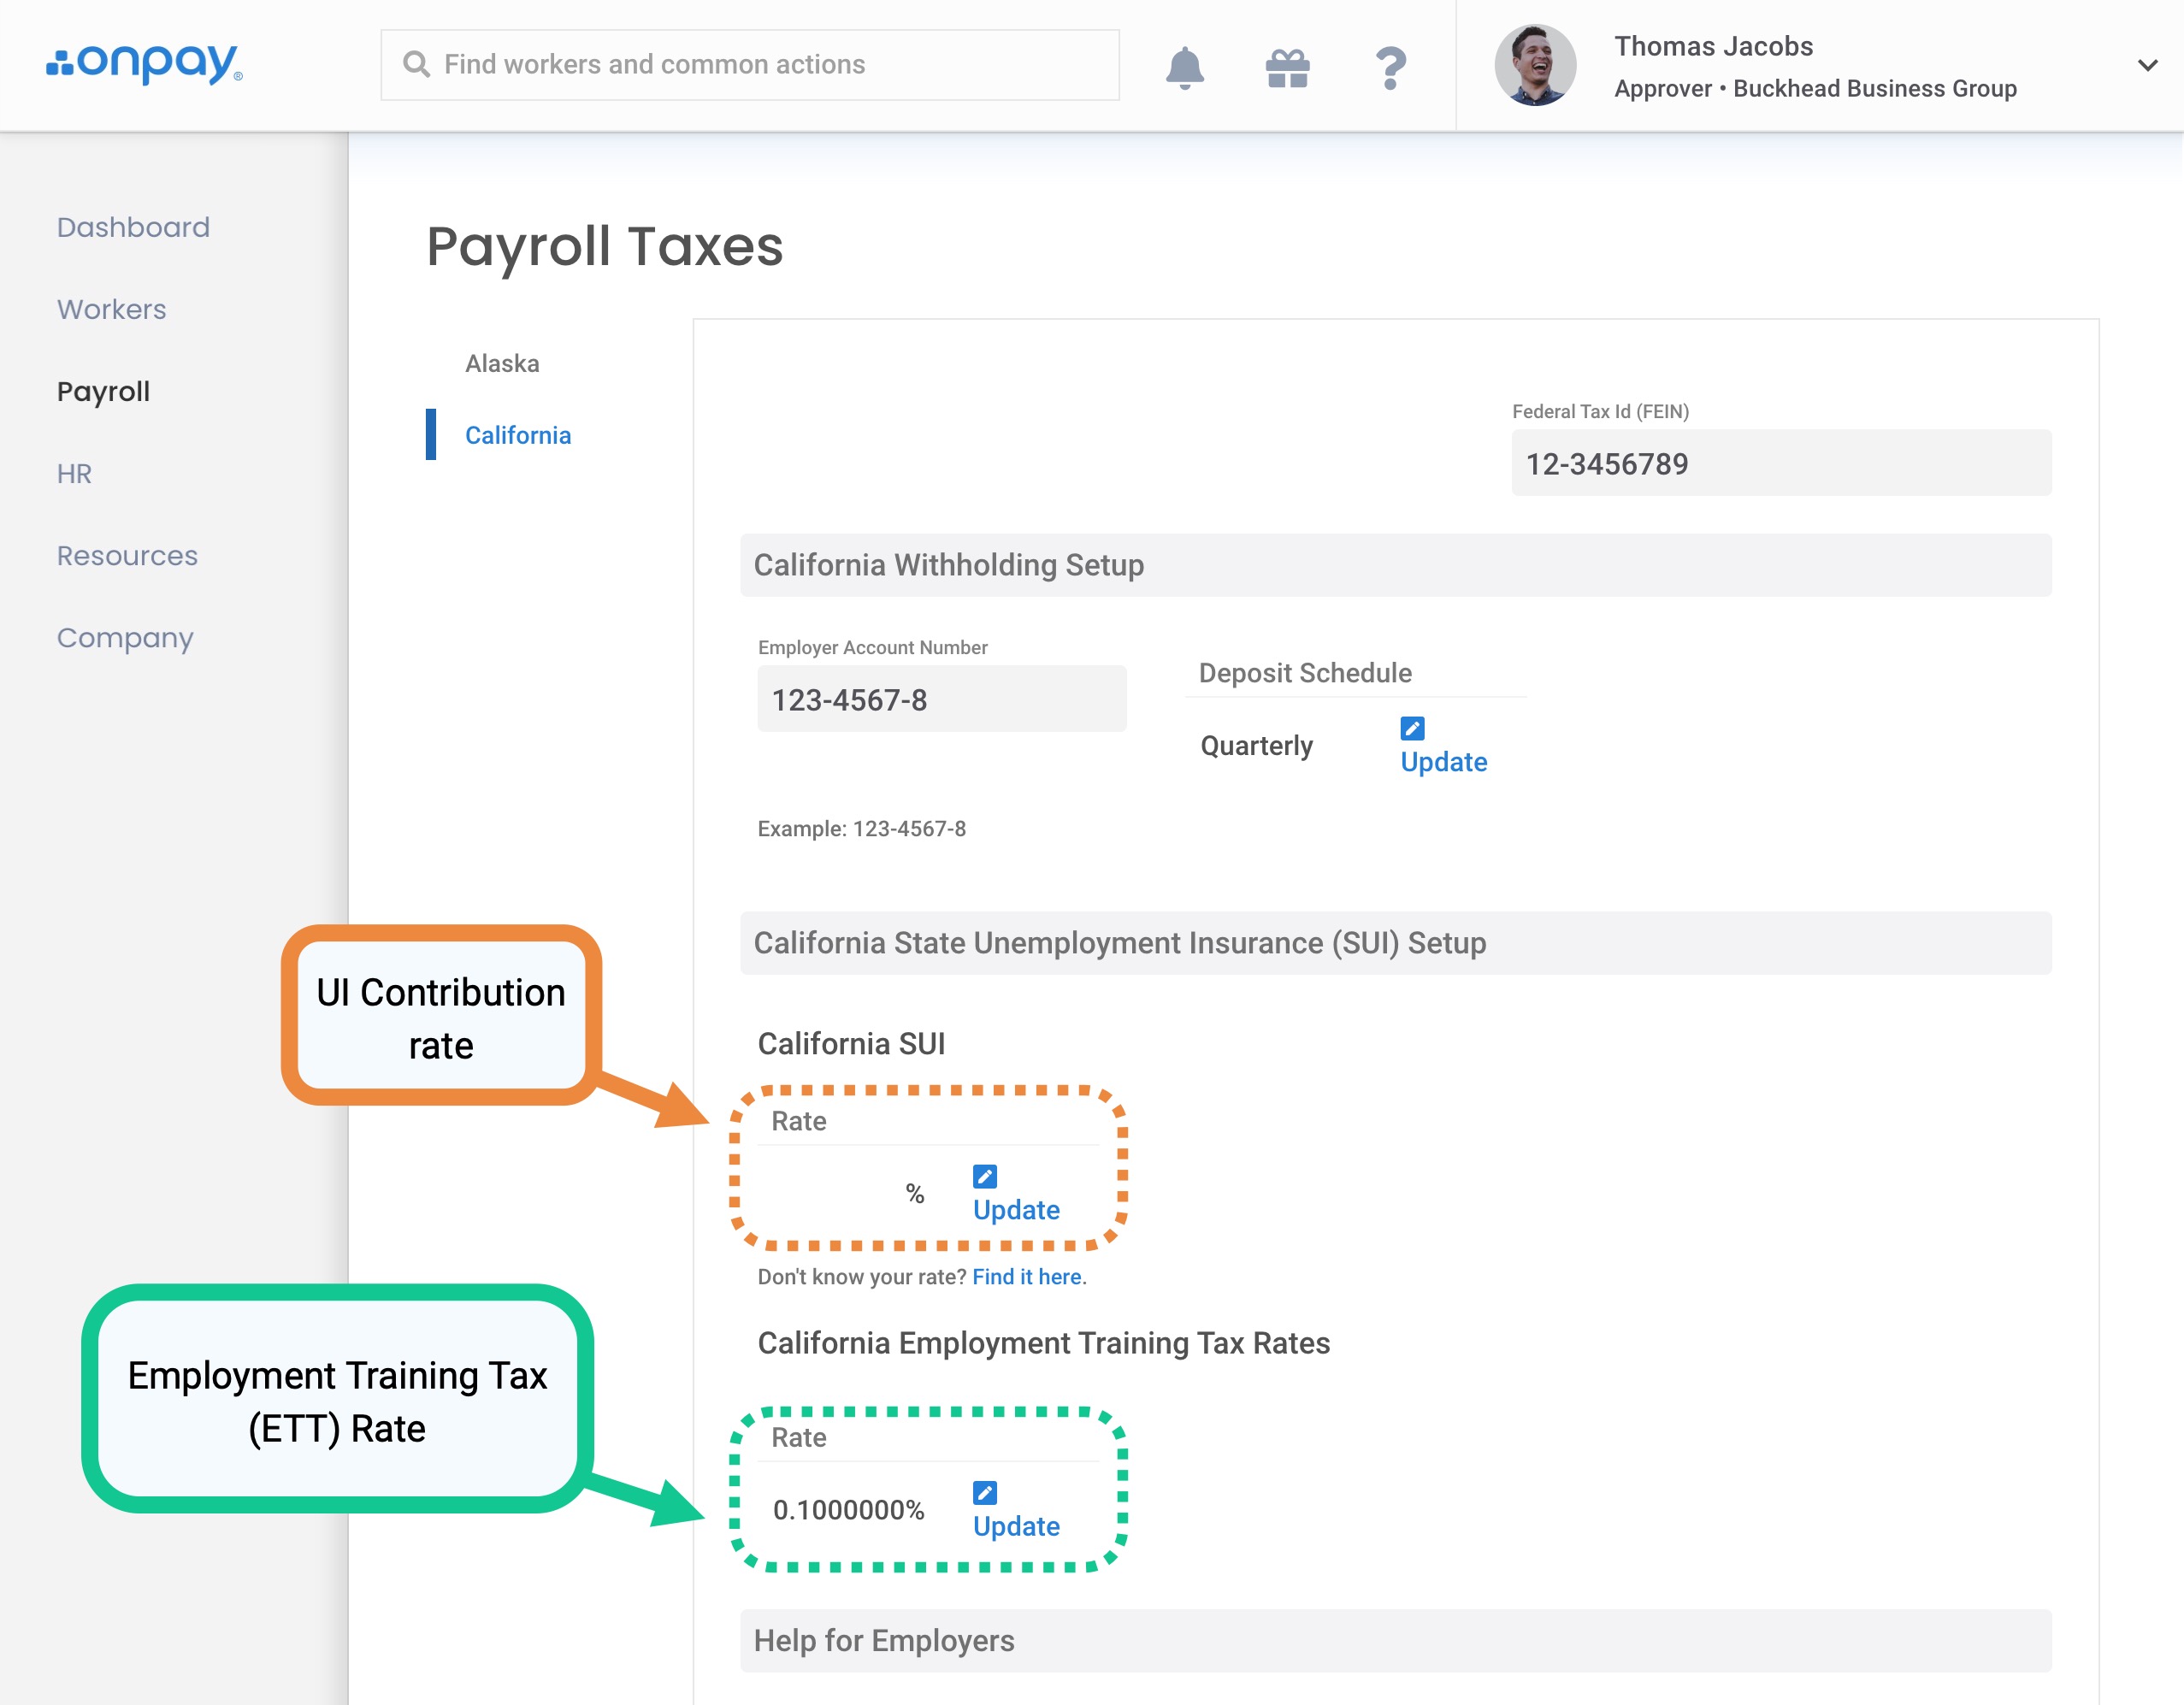Select the California state tab
Image resolution: width=2184 pixels, height=1705 pixels.
(x=518, y=435)
